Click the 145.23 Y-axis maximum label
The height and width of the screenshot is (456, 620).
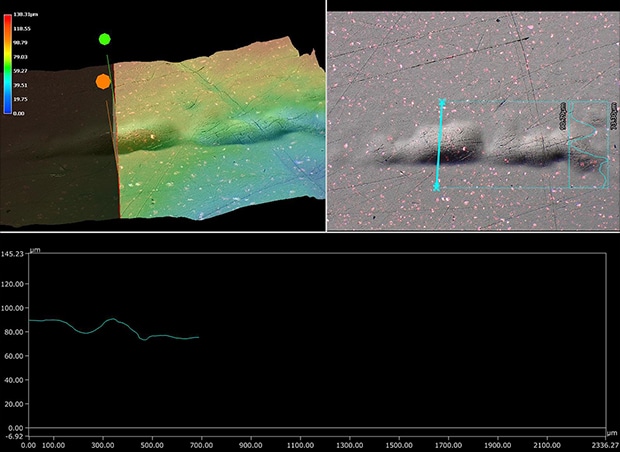pyautogui.click(x=13, y=254)
